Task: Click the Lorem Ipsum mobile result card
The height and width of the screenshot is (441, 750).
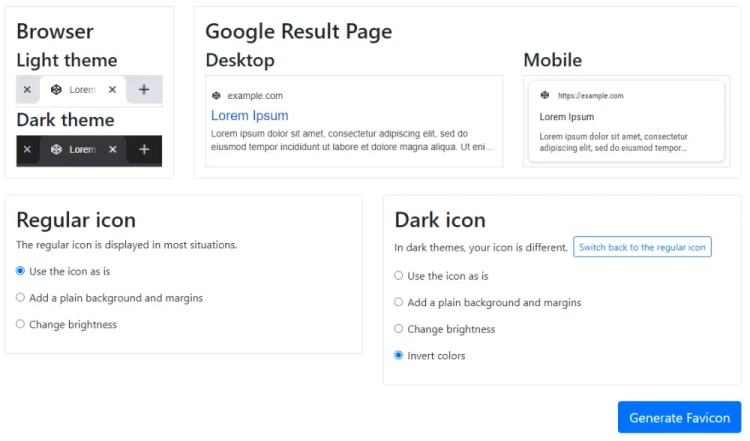Action: point(626,121)
